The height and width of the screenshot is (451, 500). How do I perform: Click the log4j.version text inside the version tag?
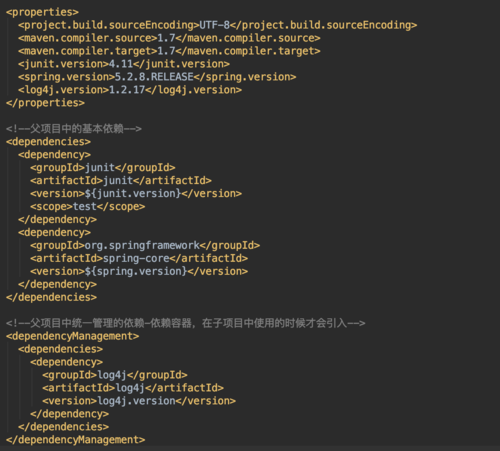(136, 401)
